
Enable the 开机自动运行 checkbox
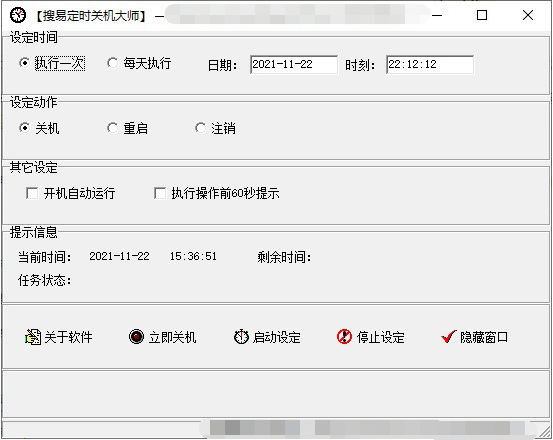point(32,193)
